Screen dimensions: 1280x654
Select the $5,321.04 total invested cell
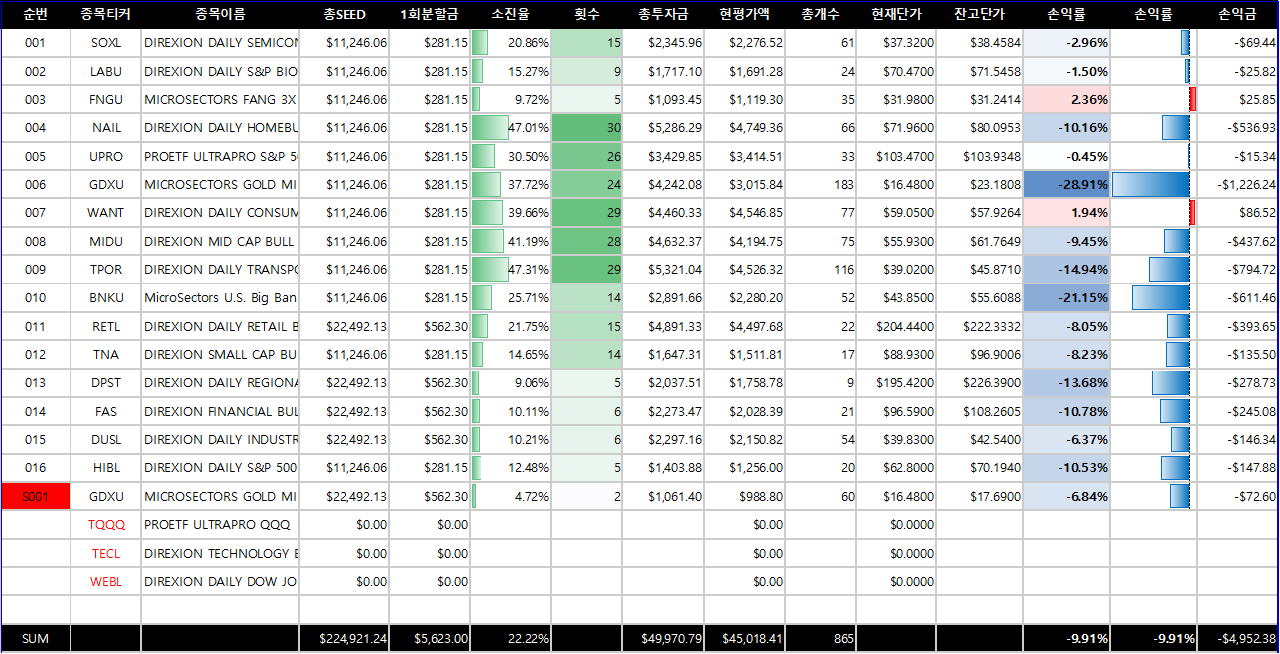pyautogui.click(x=663, y=269)
